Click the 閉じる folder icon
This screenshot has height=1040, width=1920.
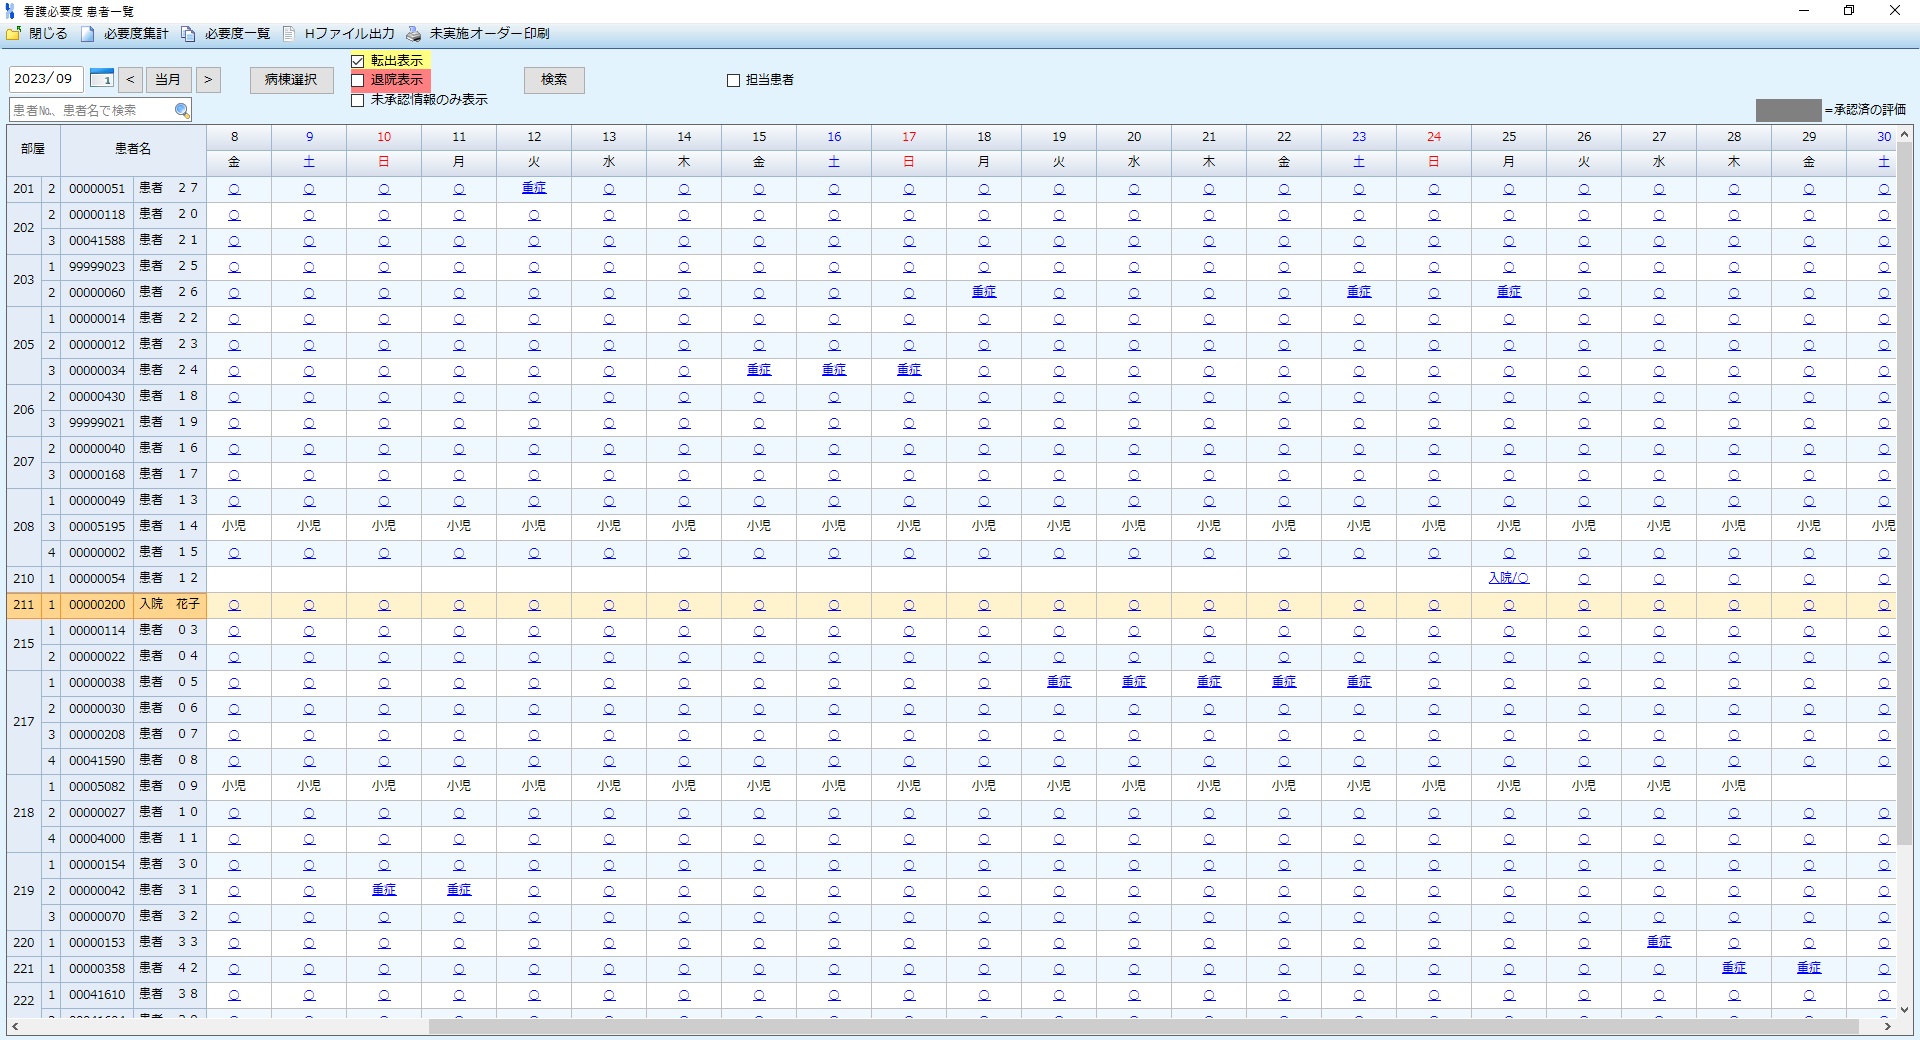coord(14,34)
